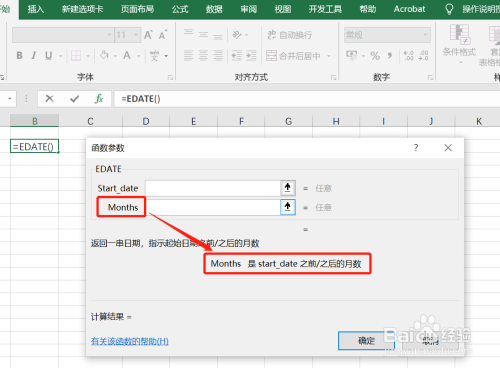The image size is (500, 368).
Task: Open the borders dropdown arrow
Action: pos(88,56)
